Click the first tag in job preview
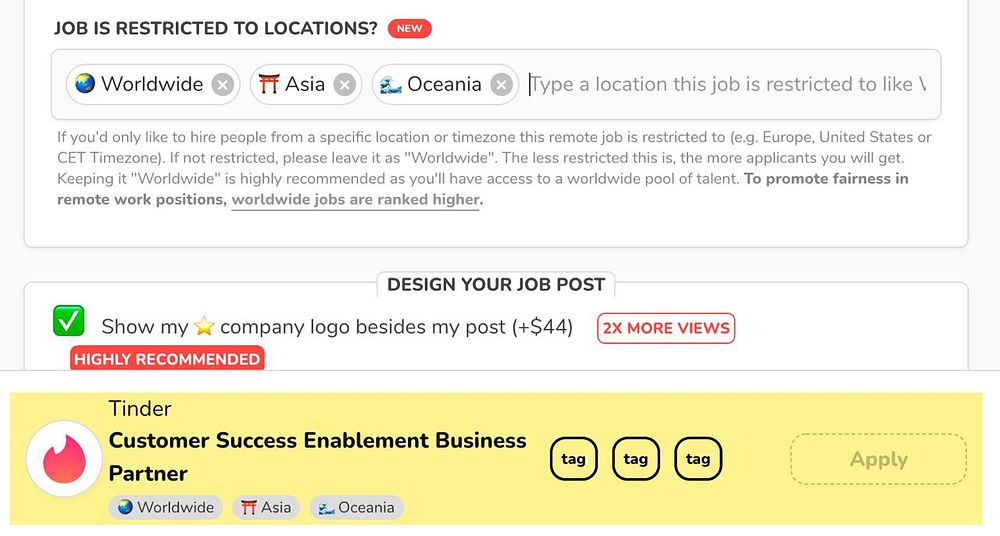1000x536 pixels. 573,460
